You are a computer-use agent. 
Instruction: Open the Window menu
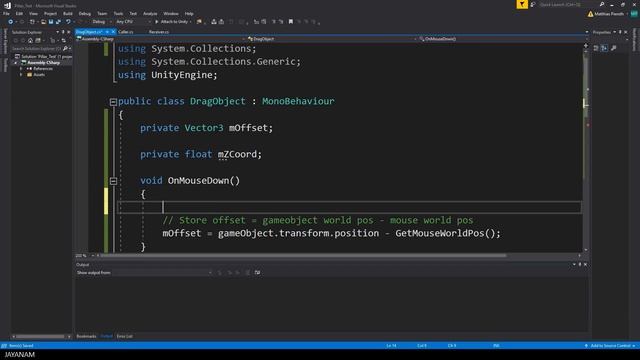171,13
